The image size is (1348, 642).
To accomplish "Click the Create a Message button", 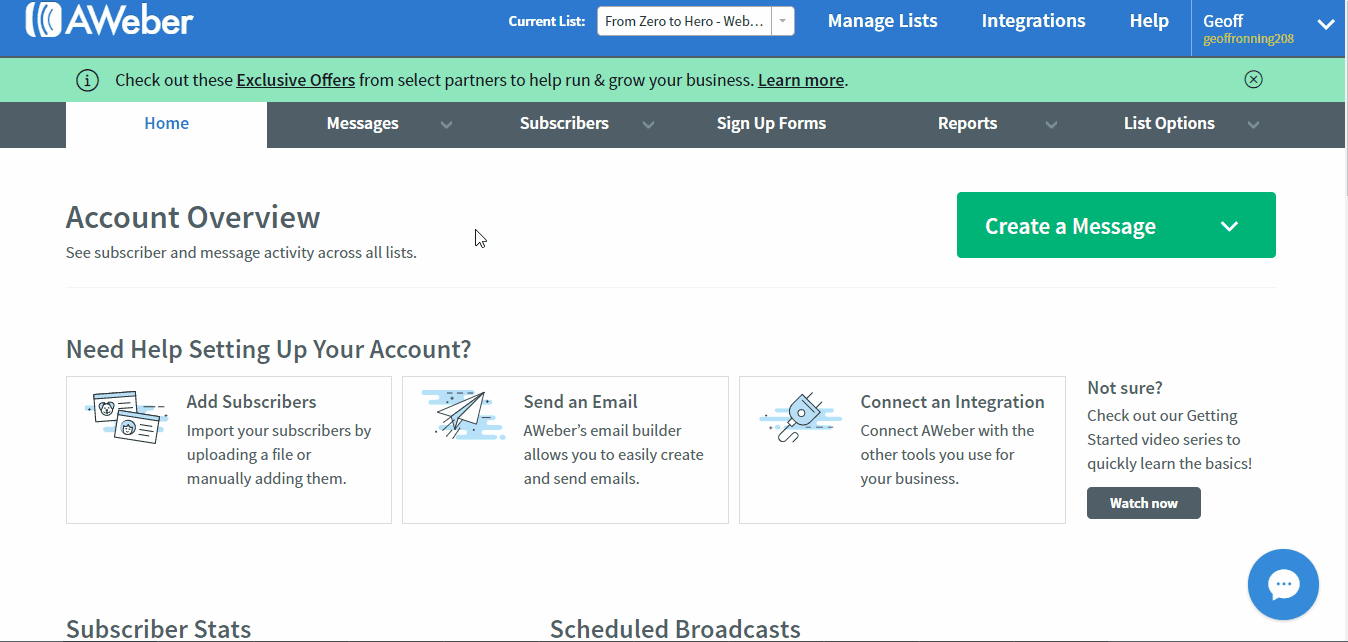I will (1116, 225).
